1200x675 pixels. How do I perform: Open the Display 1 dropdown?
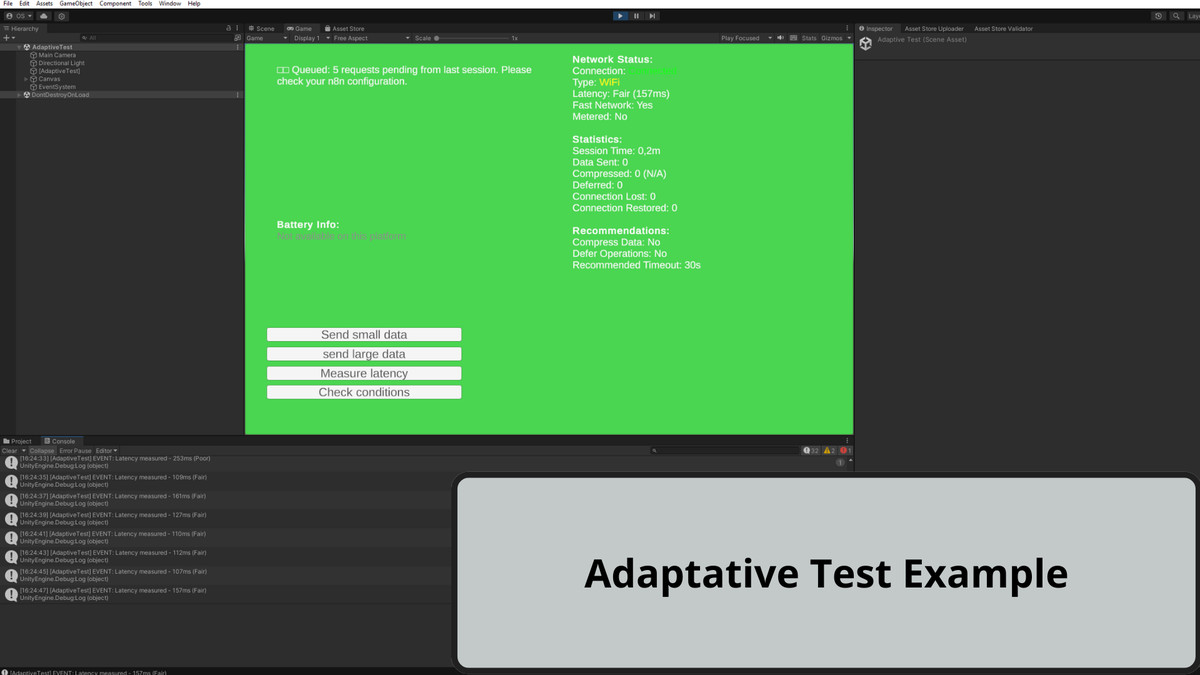click(x=310, y=38)
